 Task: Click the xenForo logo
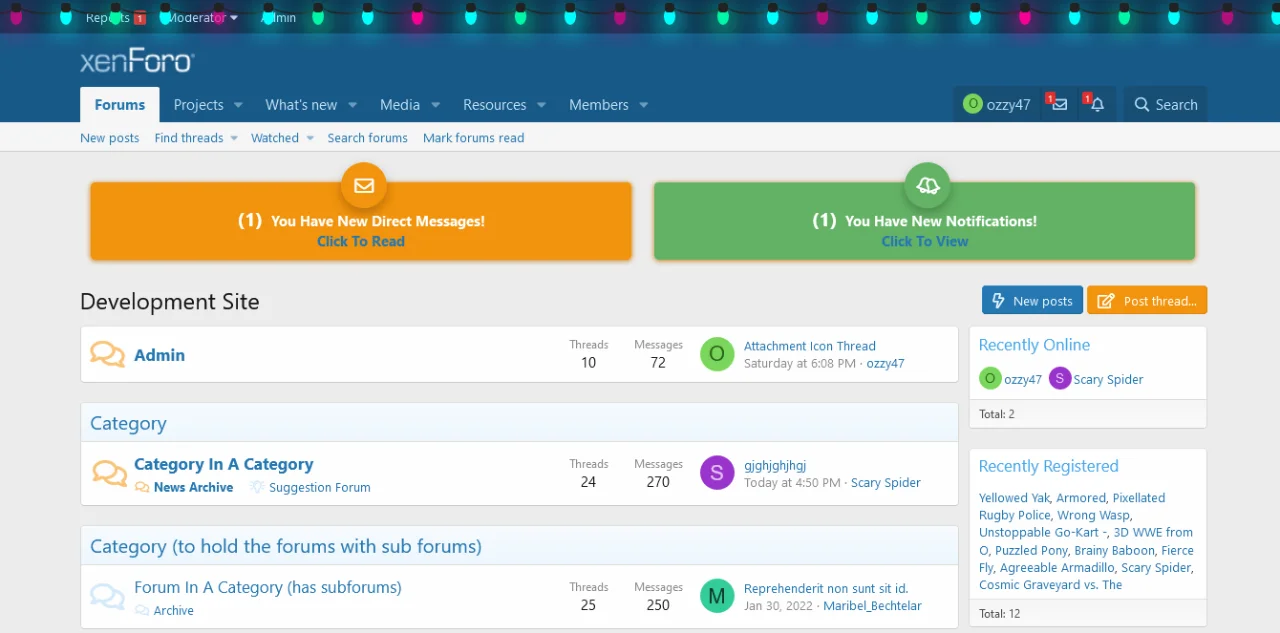137,61
